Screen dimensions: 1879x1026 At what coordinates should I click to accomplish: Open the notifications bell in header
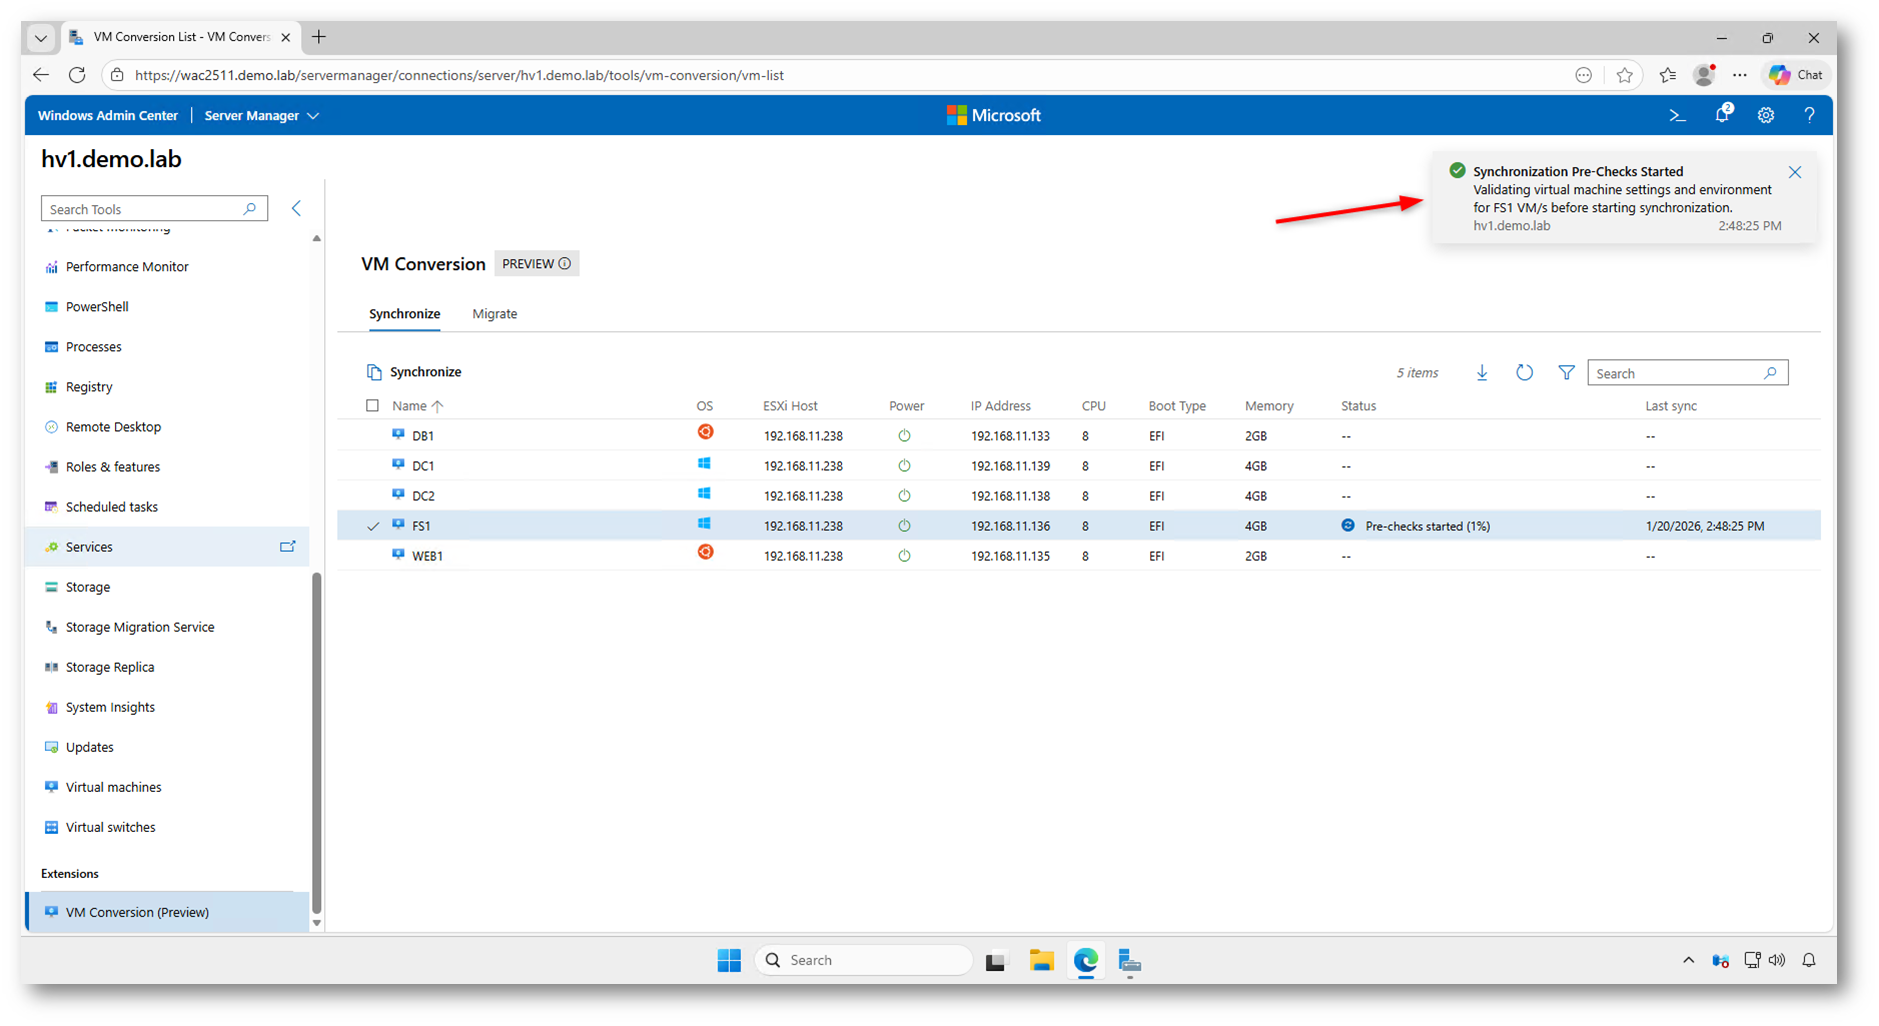[1721, 115]
